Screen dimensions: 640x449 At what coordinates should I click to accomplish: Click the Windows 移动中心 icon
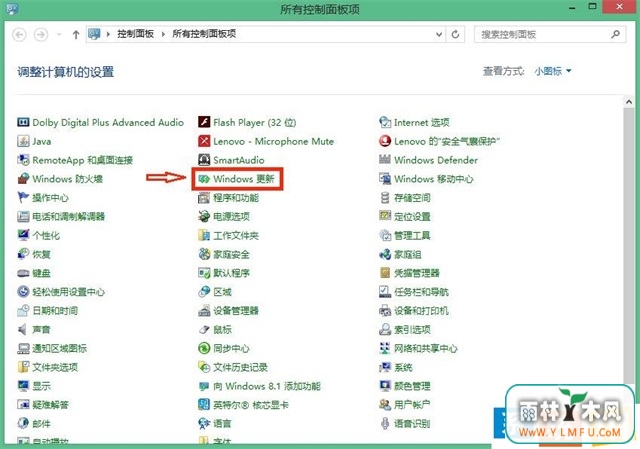(385, 179)
